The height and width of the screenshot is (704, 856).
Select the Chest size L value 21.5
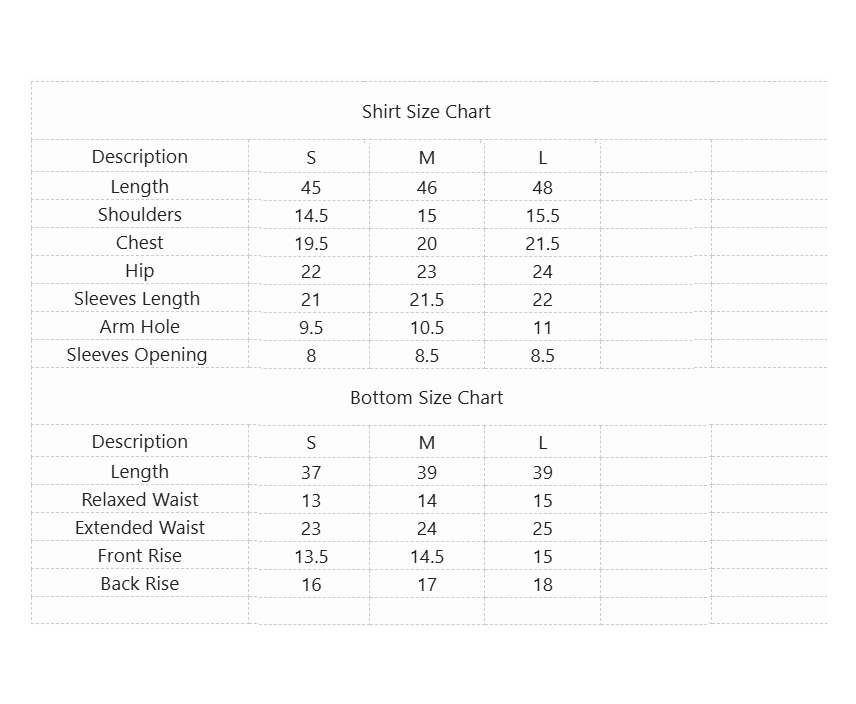(x=542, y=244)
